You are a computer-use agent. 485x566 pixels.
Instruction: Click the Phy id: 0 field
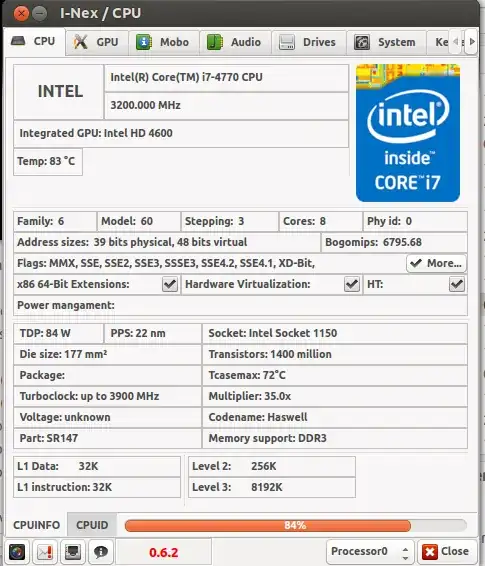(x=415, y=221)
